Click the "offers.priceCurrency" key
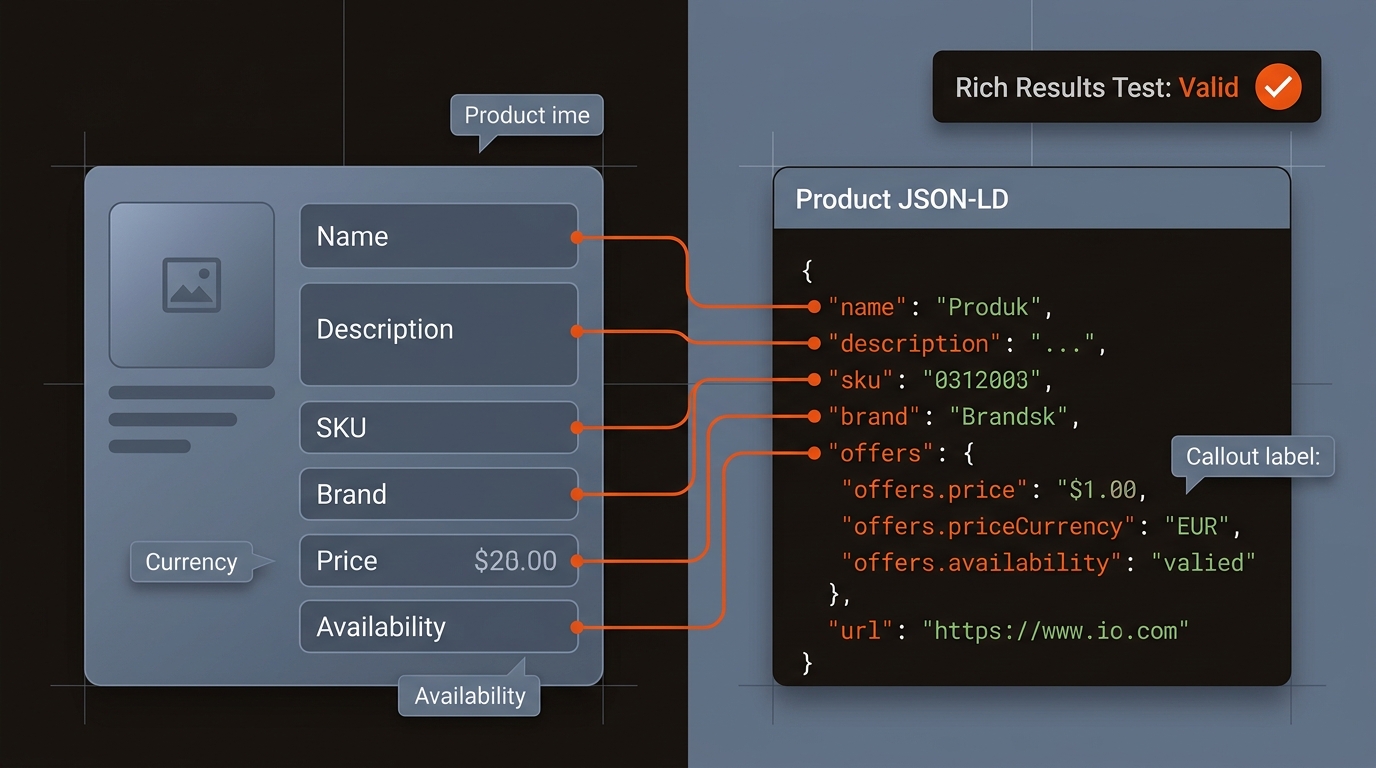1376x768 pixels. (989, 526)
